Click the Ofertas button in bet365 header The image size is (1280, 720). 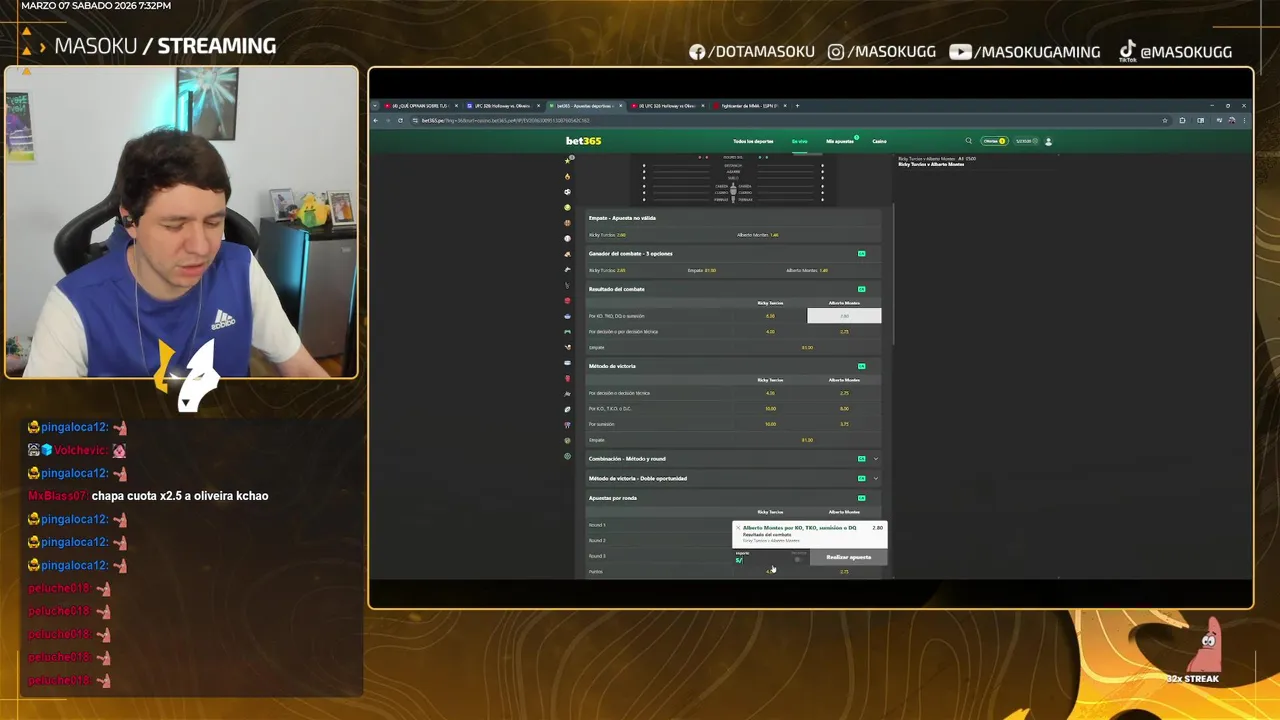pos(994,141)
